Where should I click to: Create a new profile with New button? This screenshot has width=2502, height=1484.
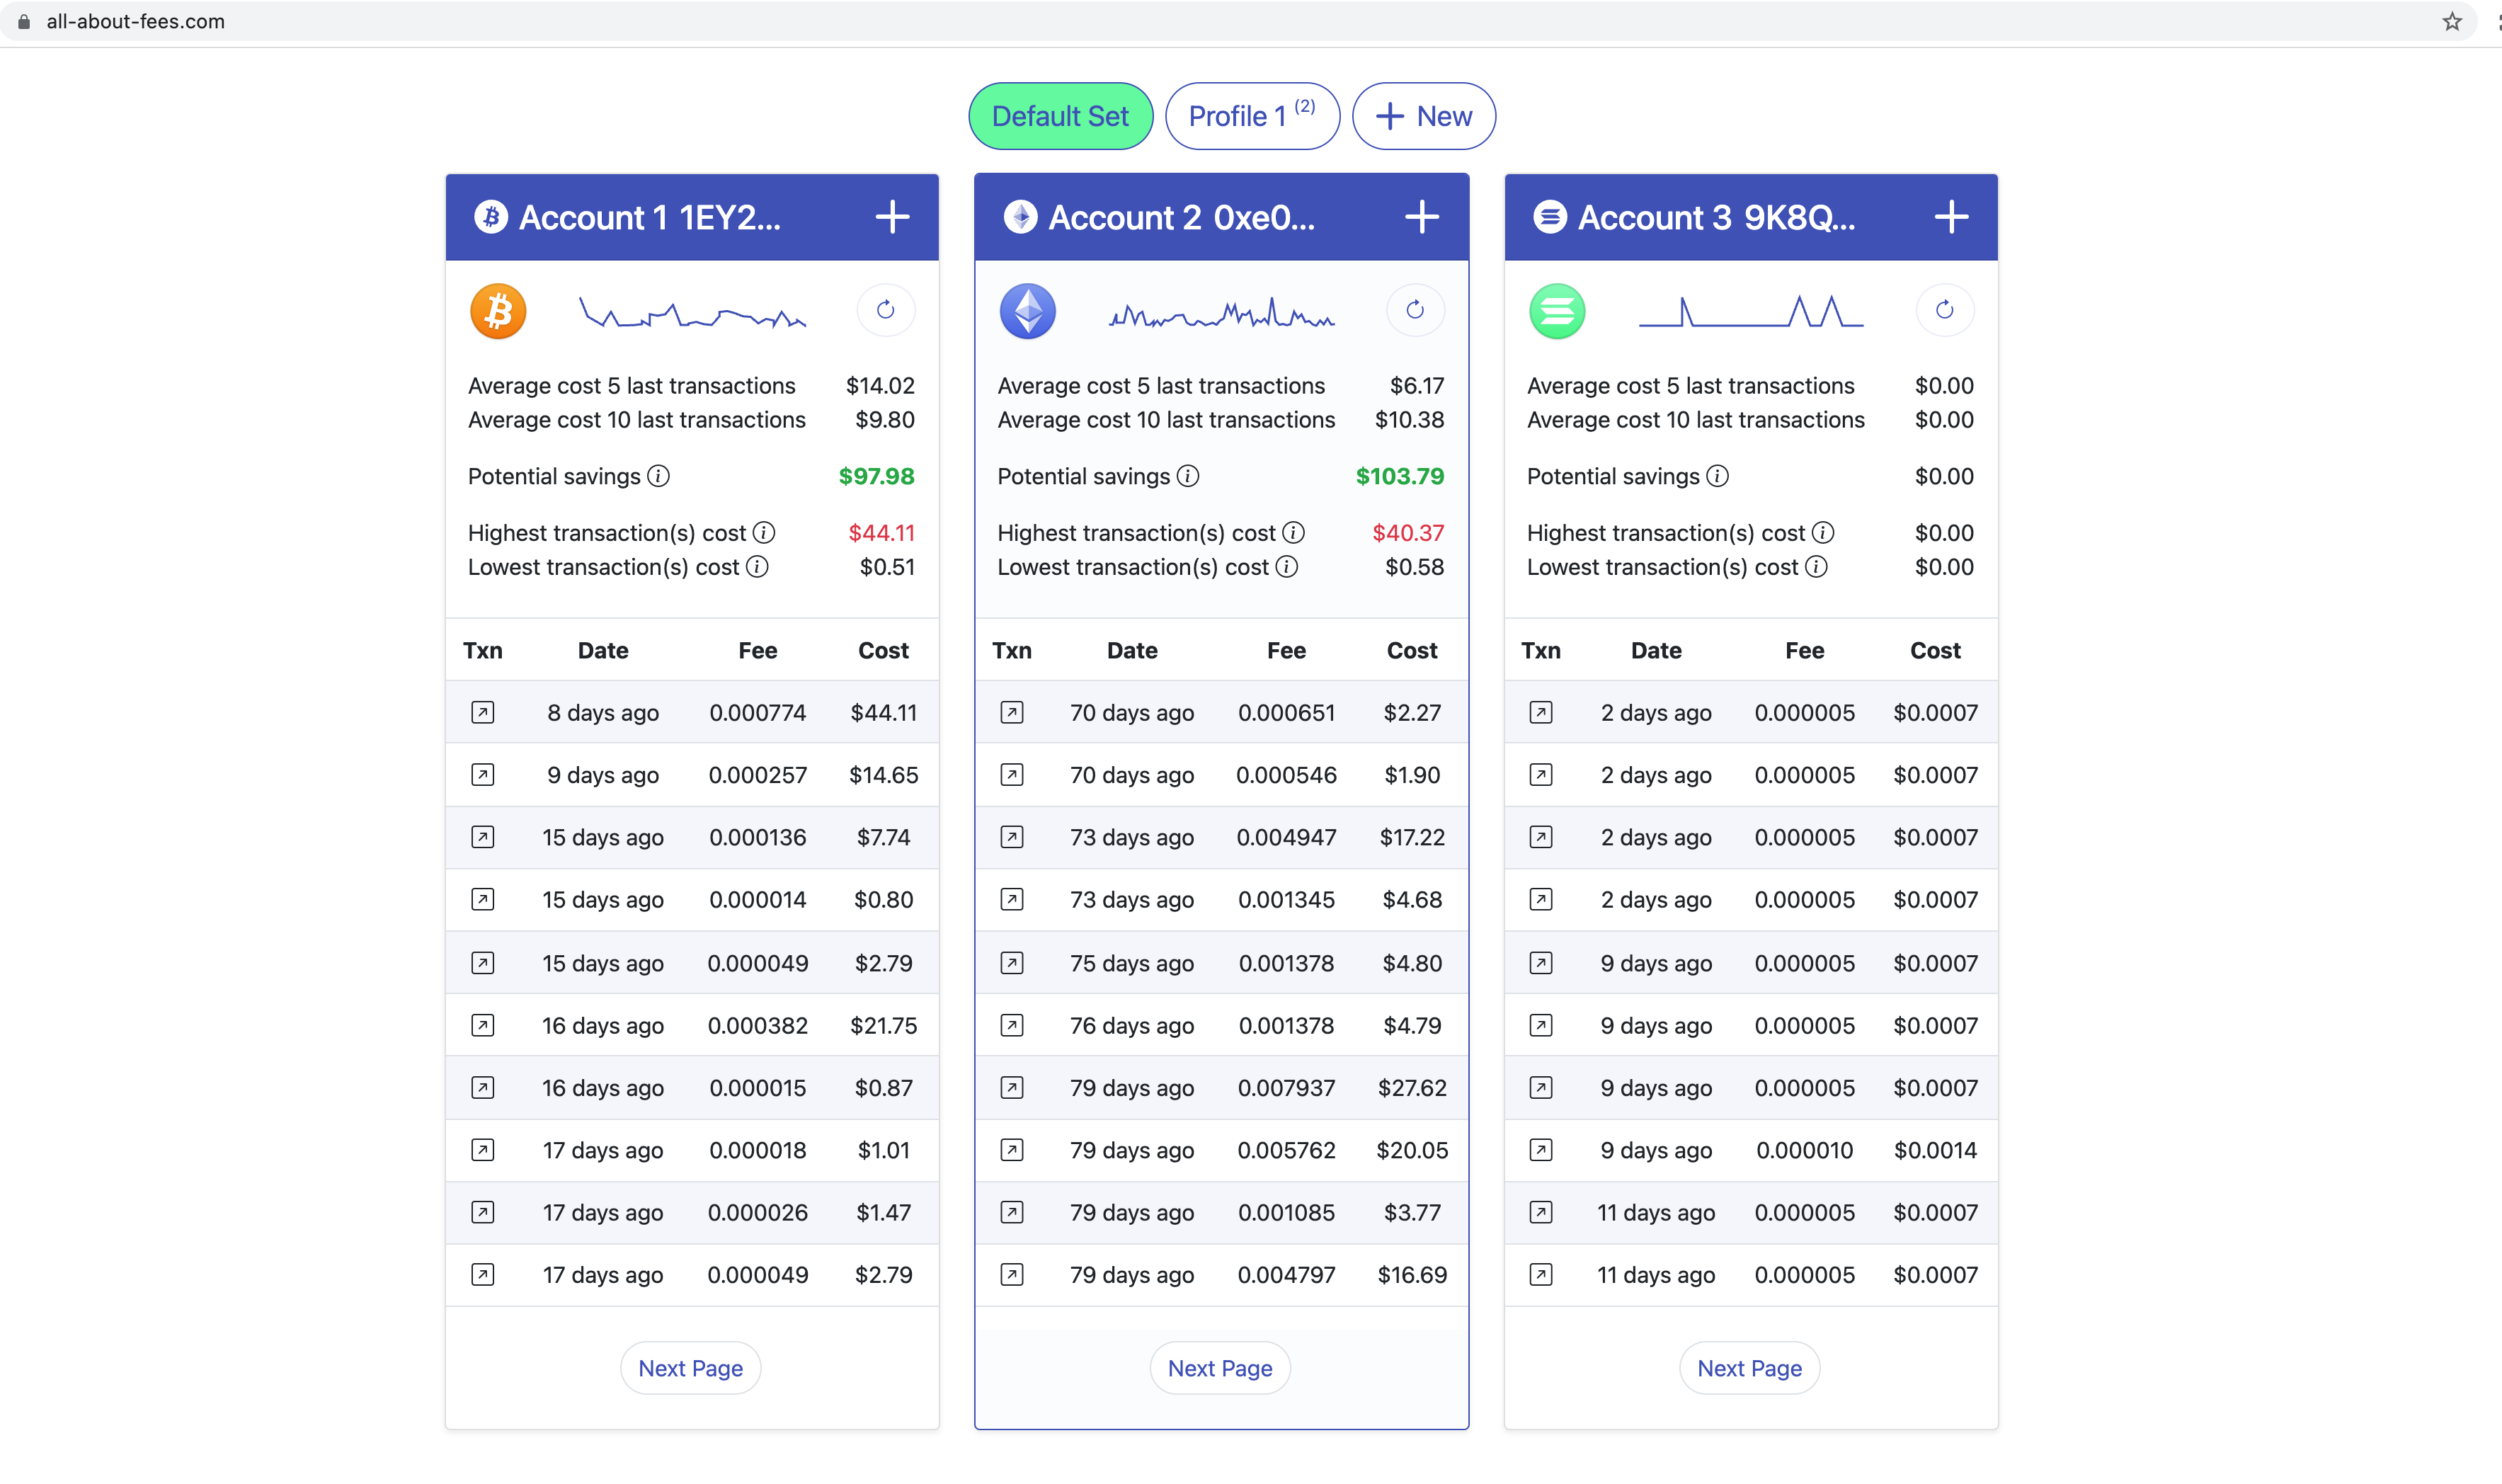[1423, 116]
